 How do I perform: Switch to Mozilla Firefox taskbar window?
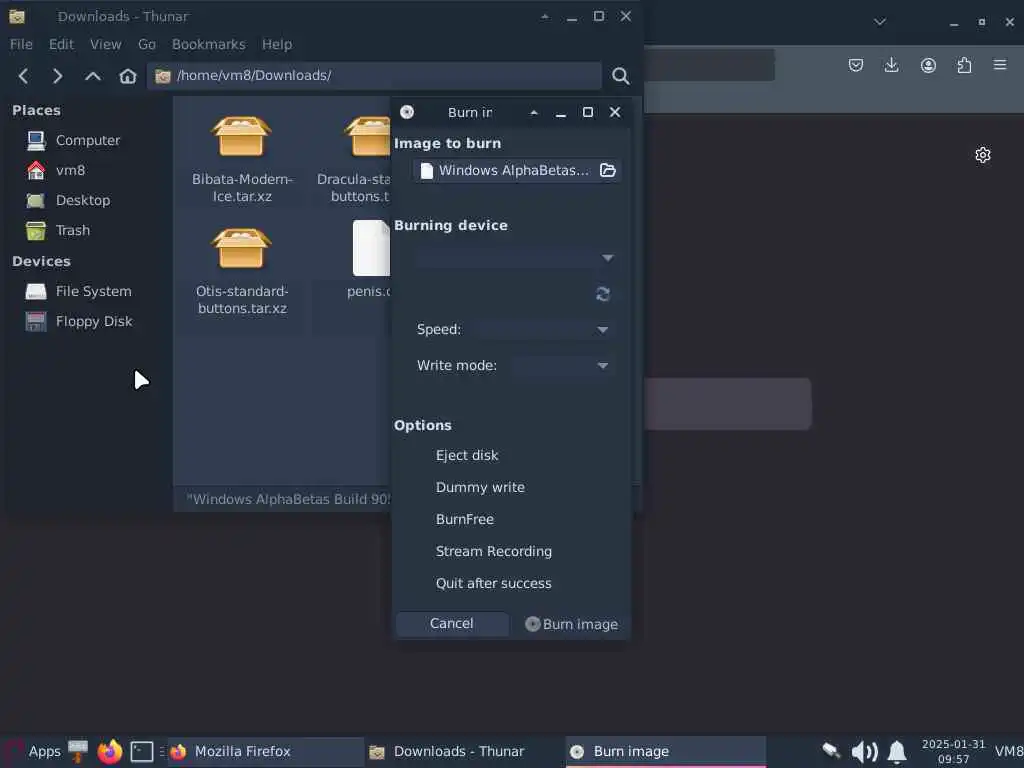[265, 752]
